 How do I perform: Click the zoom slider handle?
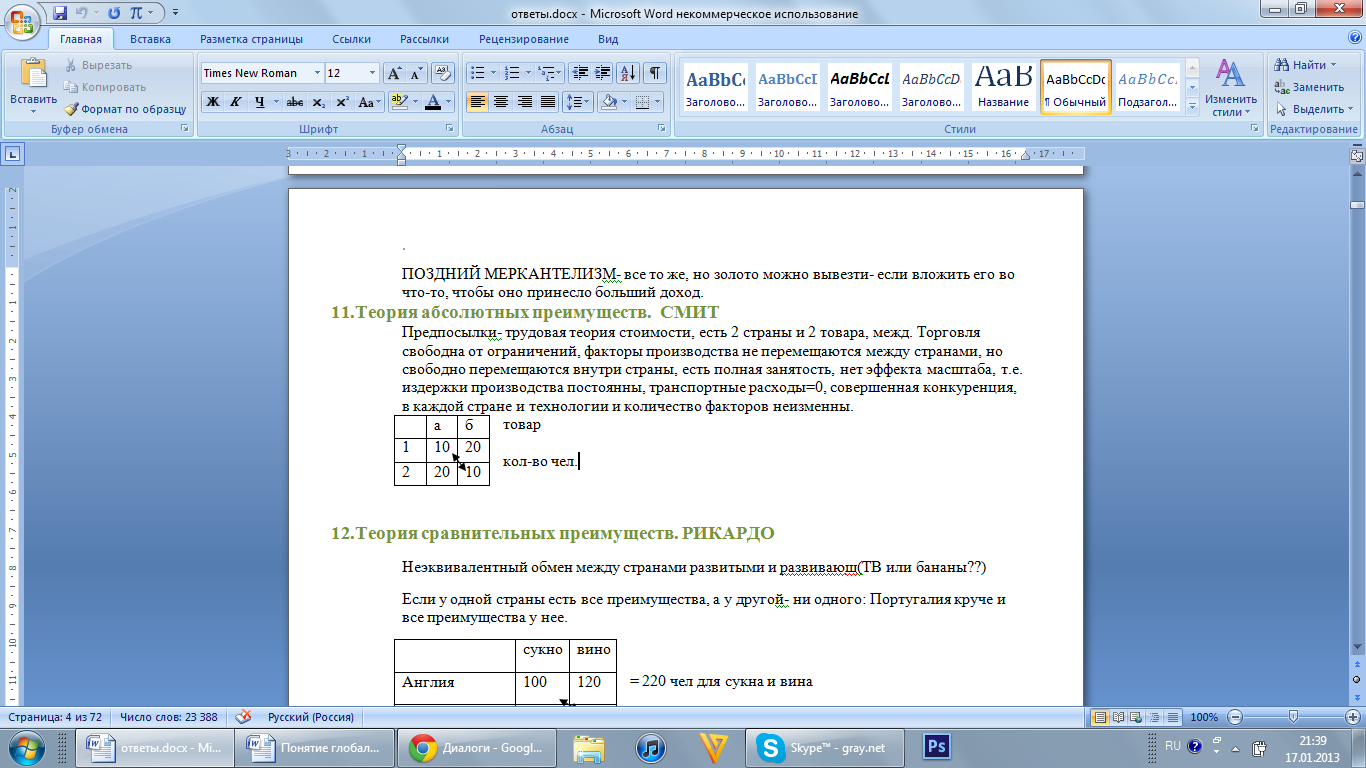point(1293,717)
